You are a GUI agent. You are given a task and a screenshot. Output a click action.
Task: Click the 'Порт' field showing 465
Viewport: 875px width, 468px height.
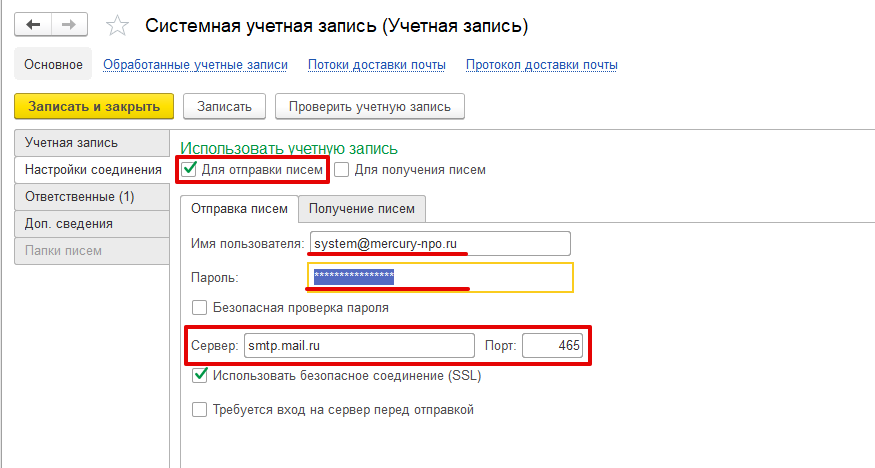tap(552, 345)
